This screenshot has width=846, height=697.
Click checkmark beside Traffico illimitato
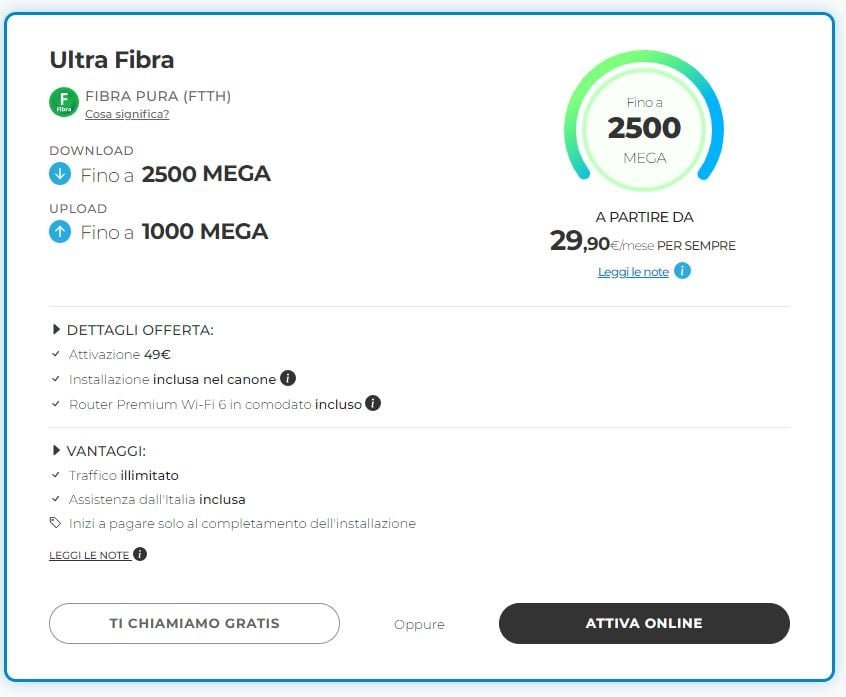point(56,475)
